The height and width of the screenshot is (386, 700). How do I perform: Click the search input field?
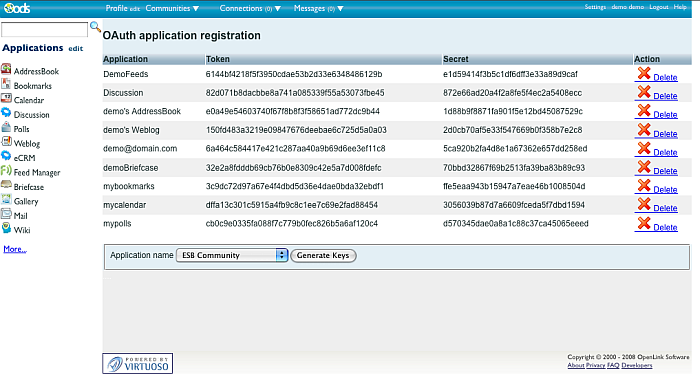[x=44, y=29]
